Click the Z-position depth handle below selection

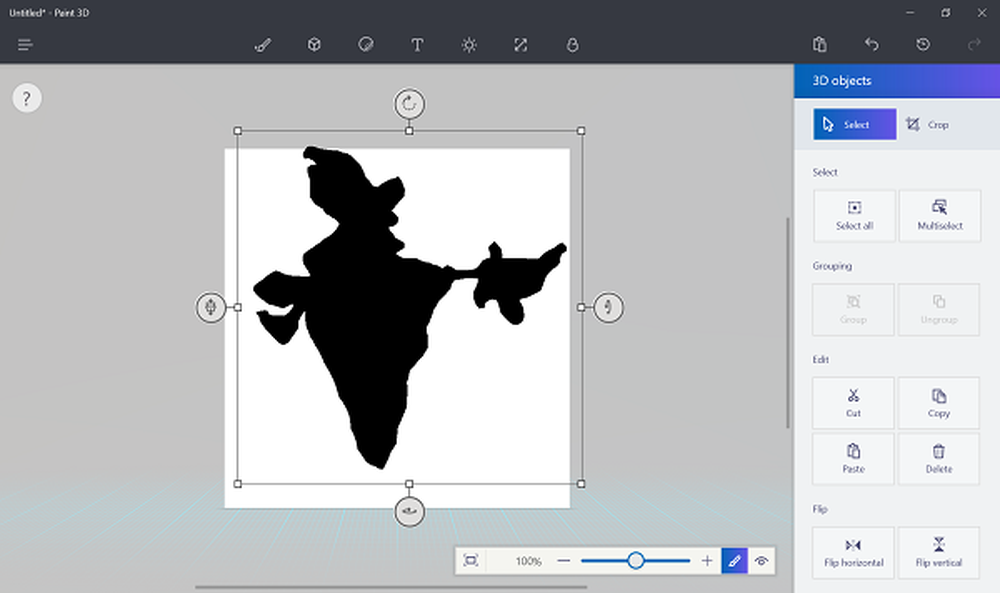(x=409, y=511)
